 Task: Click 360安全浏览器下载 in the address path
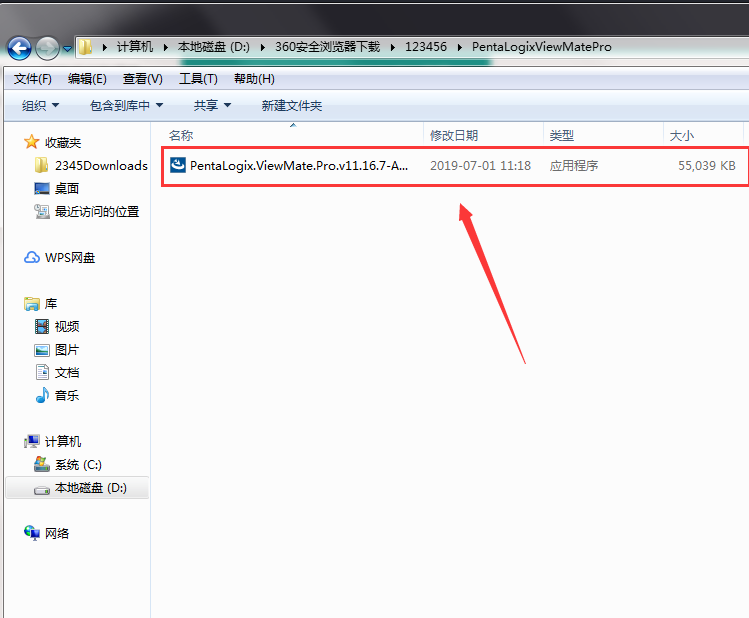pyautogui.click(x=327, y=47)
